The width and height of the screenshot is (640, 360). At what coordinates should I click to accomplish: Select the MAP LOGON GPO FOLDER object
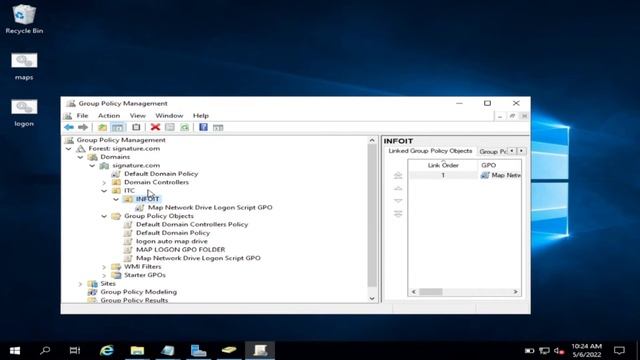(180, 250)
